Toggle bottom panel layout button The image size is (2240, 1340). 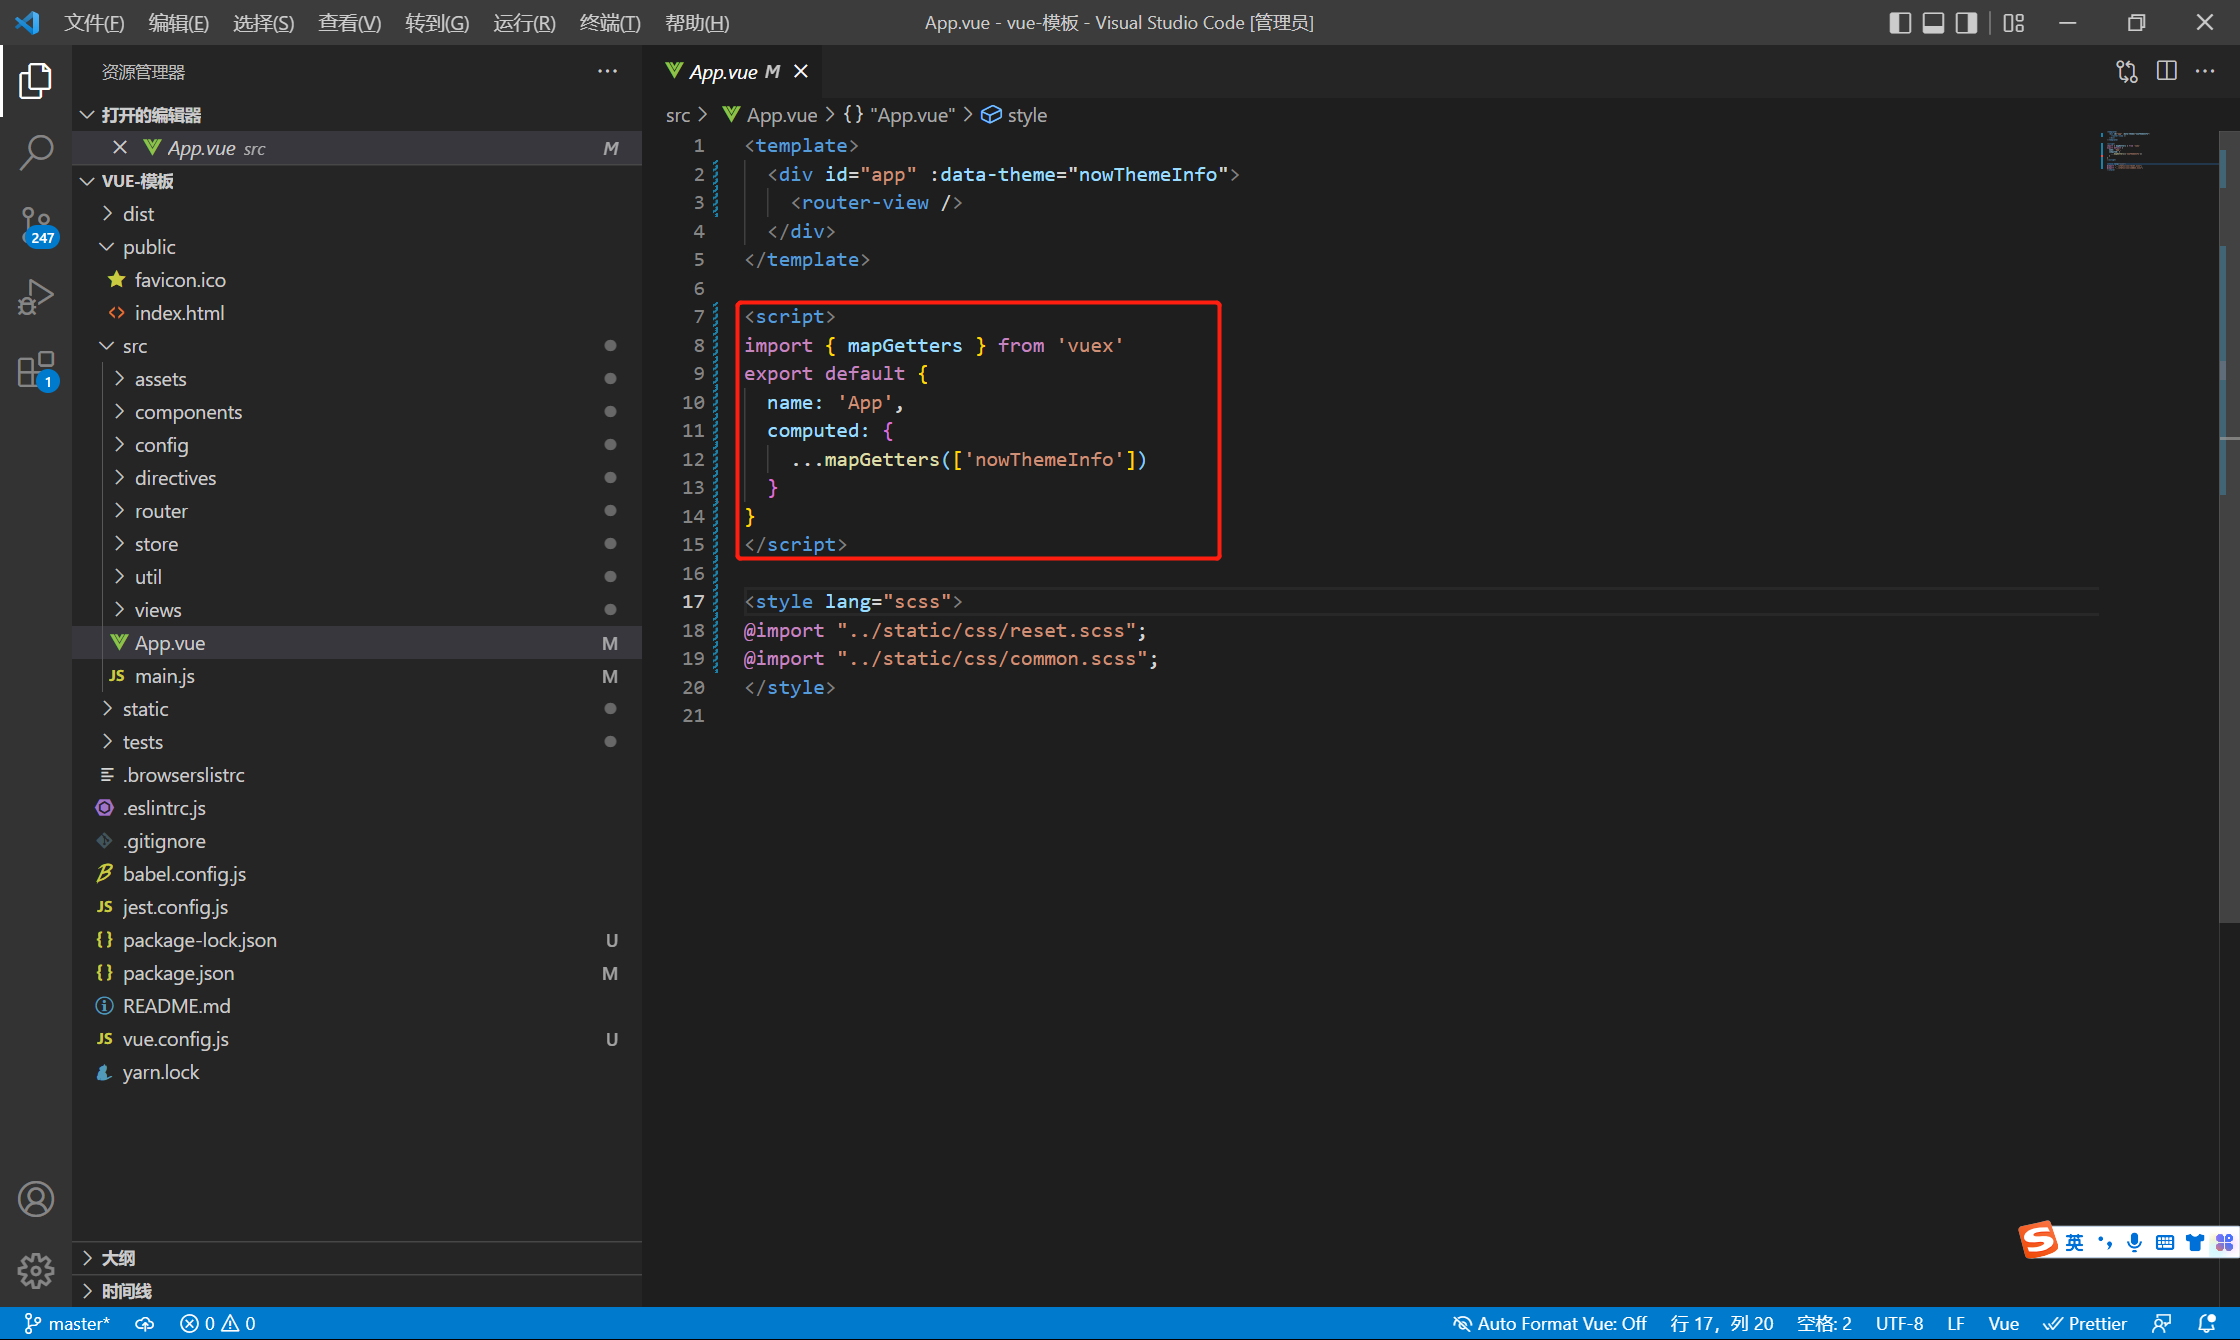click(x=1933, y=22)
